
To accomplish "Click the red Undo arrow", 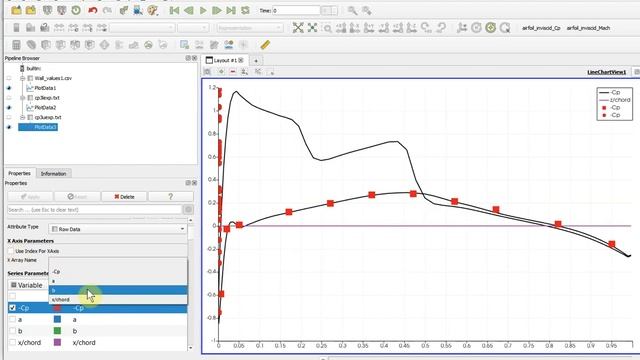I will 93,10.
